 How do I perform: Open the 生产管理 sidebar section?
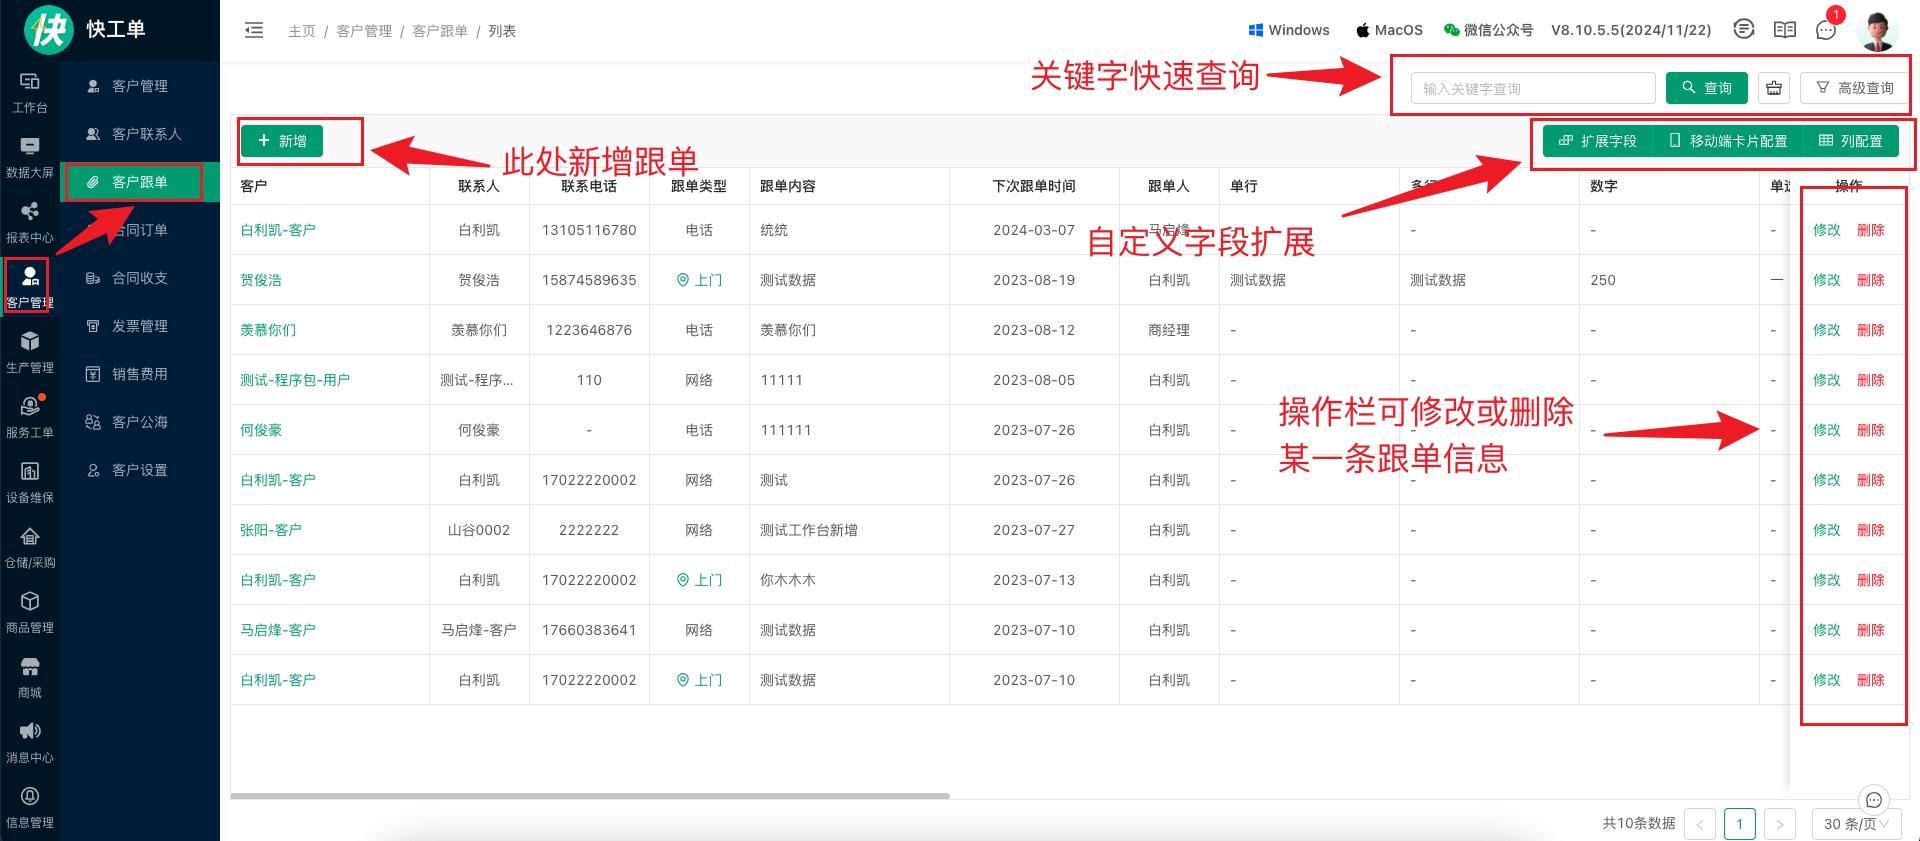point(30,353)
